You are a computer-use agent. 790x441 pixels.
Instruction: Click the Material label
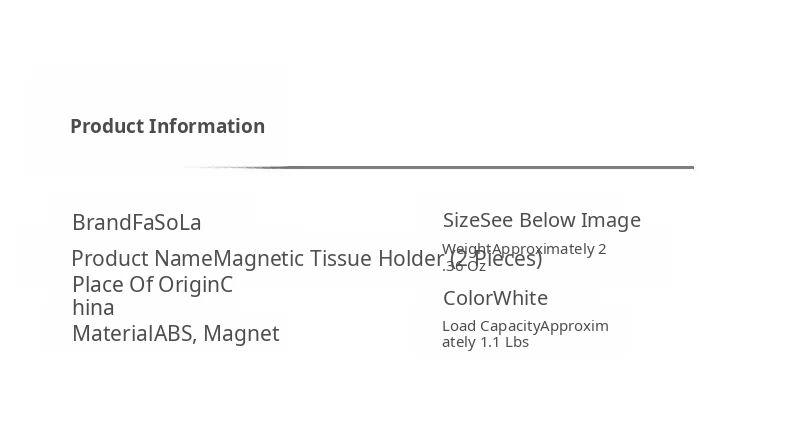pos(112,334)
